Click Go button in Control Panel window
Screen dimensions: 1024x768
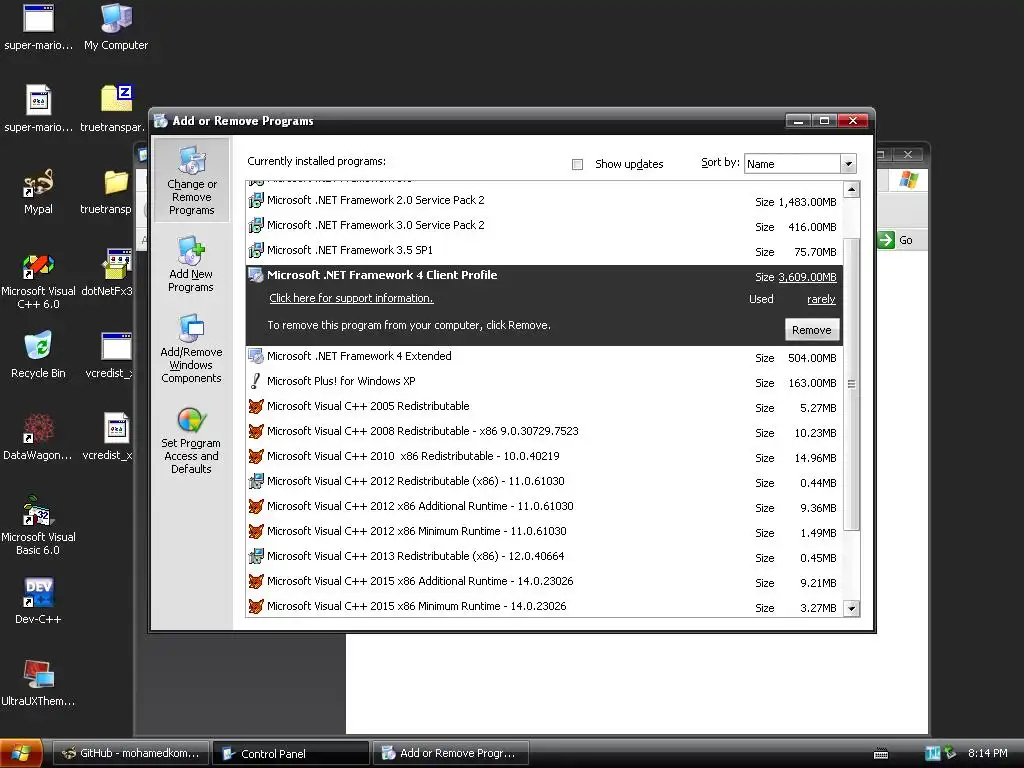[x=896, y=240]
